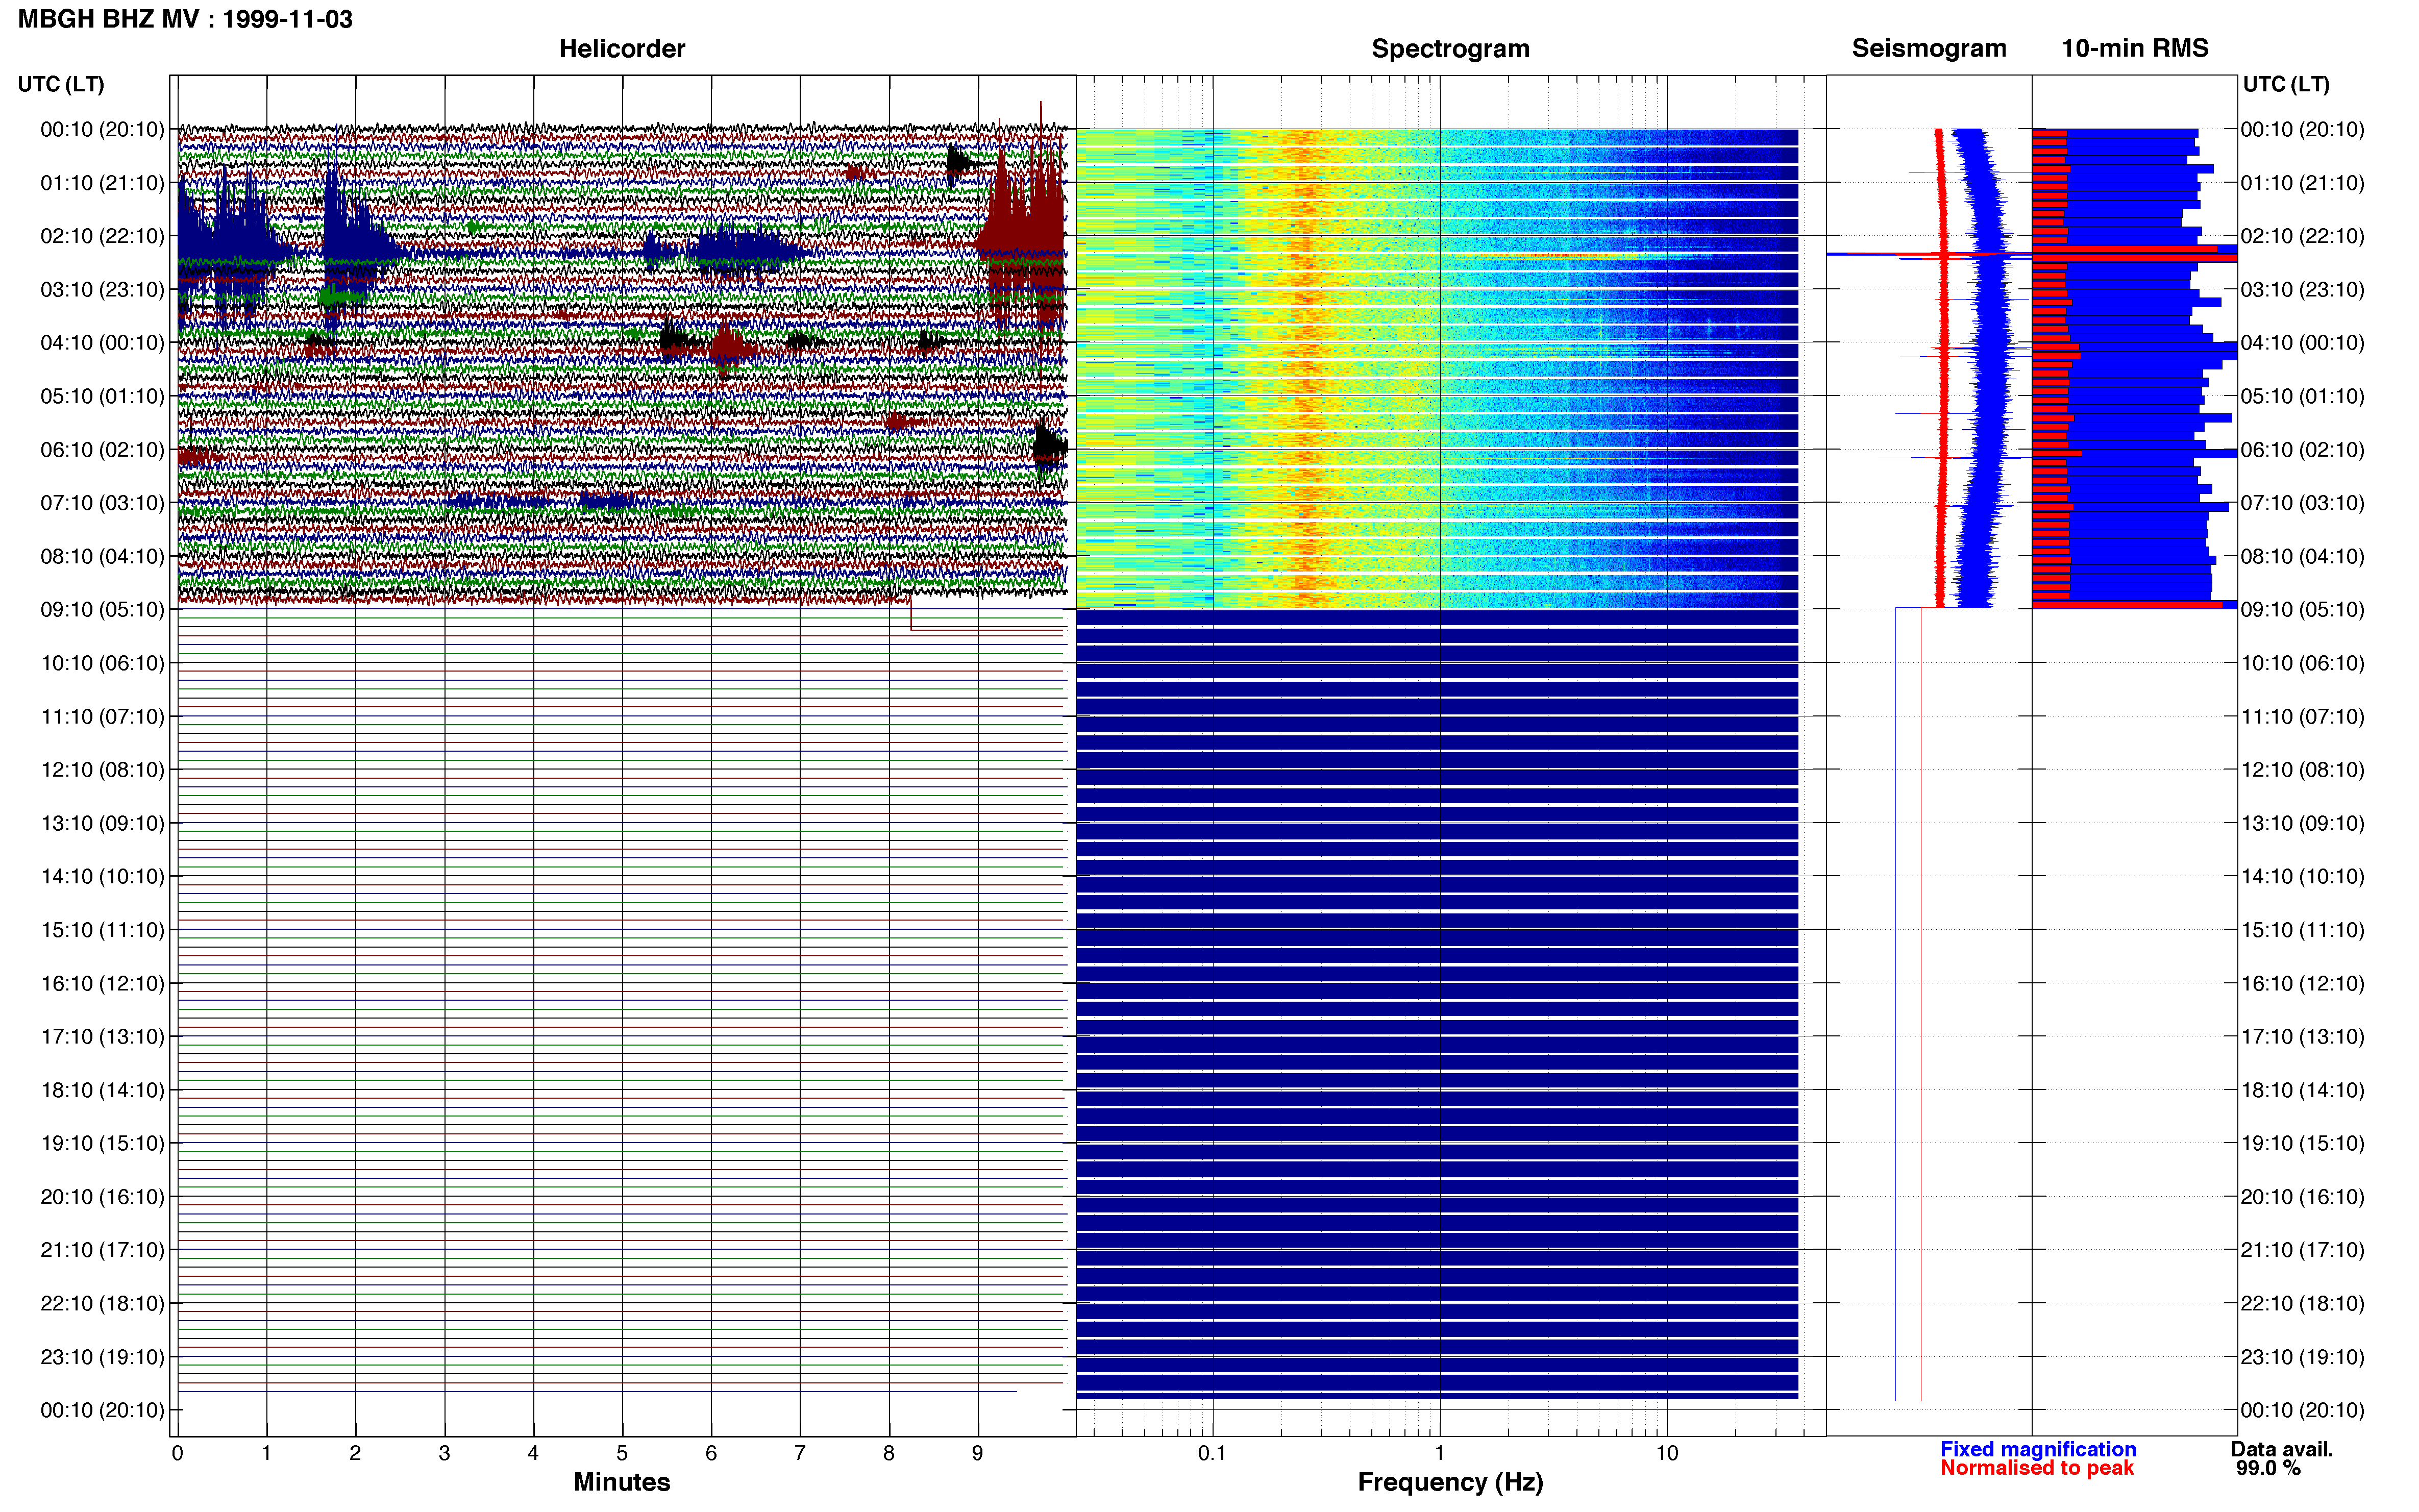Viewport: 2419px width, 1512px height.
Task: Click left time label '02:10 (22:10)'
Action: click(102, 236)
